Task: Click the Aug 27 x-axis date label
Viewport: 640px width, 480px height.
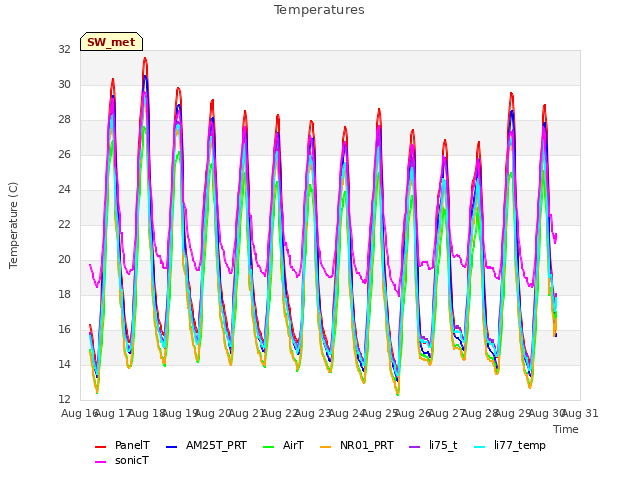Action: pyautogui.click(x=447, y=413)
